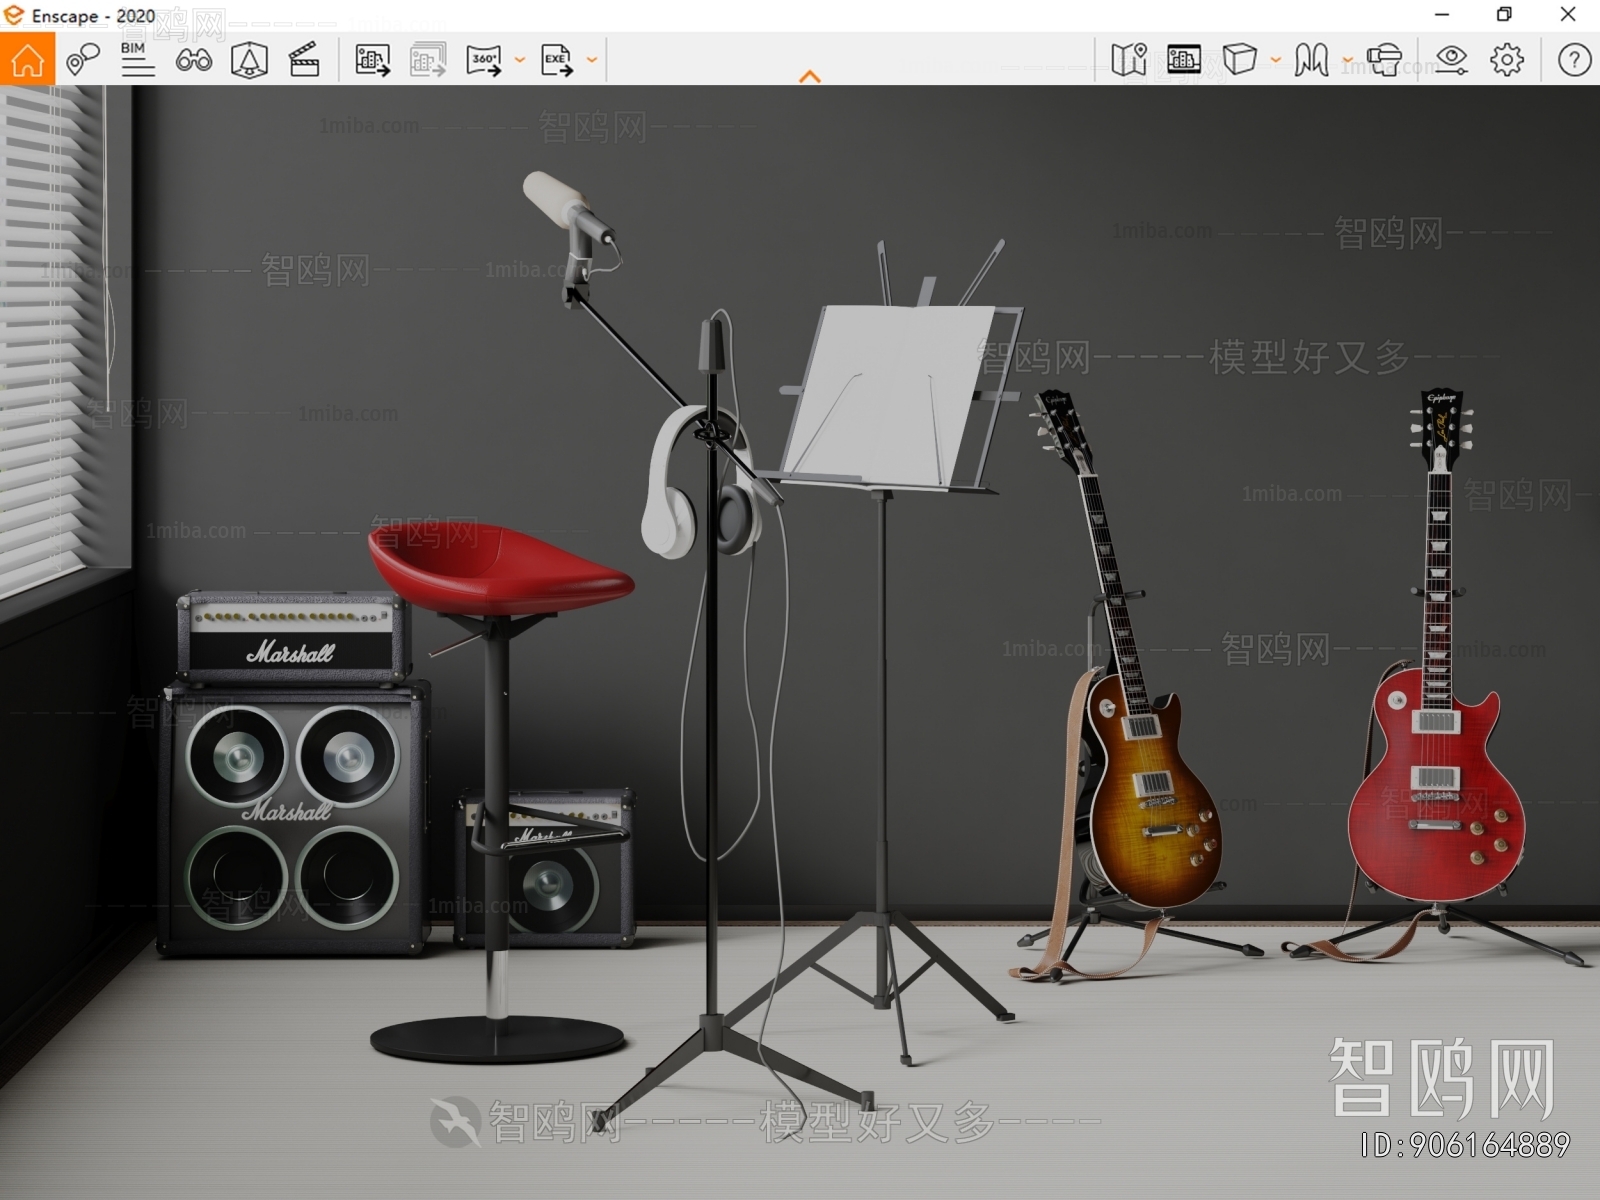The height and width of the screenshot is (1200, 1600).
Task: Expand the projection mode dropdown
Action: pos(1276,60)
